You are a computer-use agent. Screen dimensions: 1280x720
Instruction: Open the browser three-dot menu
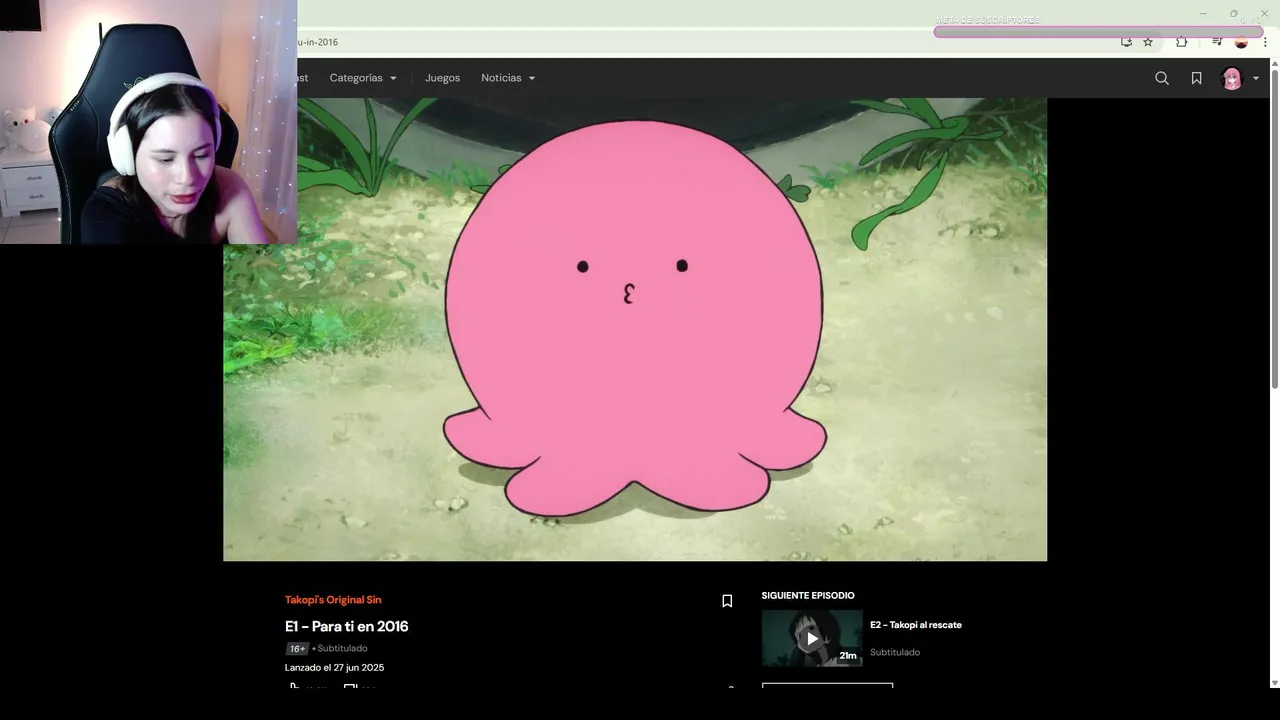click(x=1265, y=42)
